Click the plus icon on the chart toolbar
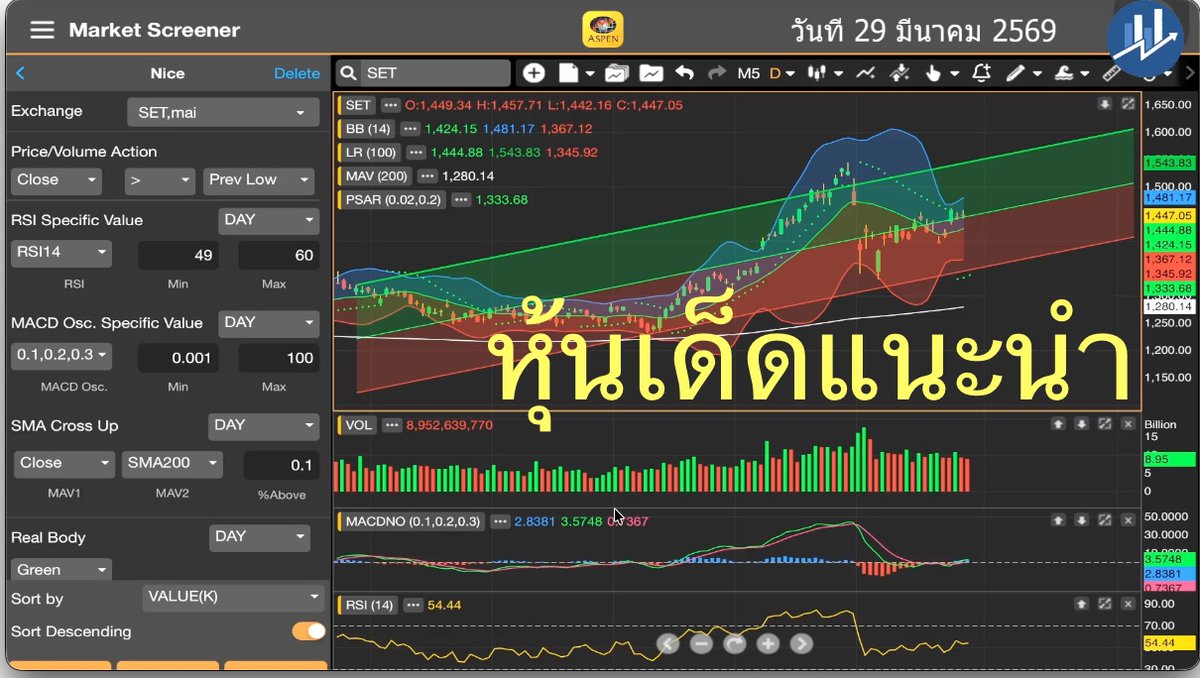The width and height of the screenshot is (1200, 678). coord(534,72)
